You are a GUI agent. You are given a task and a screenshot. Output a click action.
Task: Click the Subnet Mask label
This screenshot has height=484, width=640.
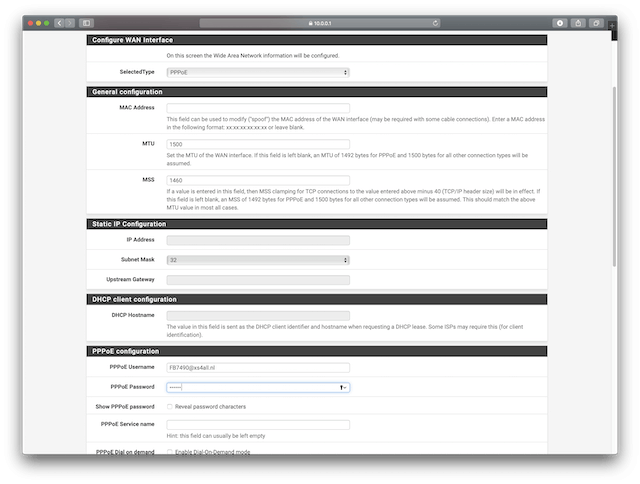pos(138,259)
